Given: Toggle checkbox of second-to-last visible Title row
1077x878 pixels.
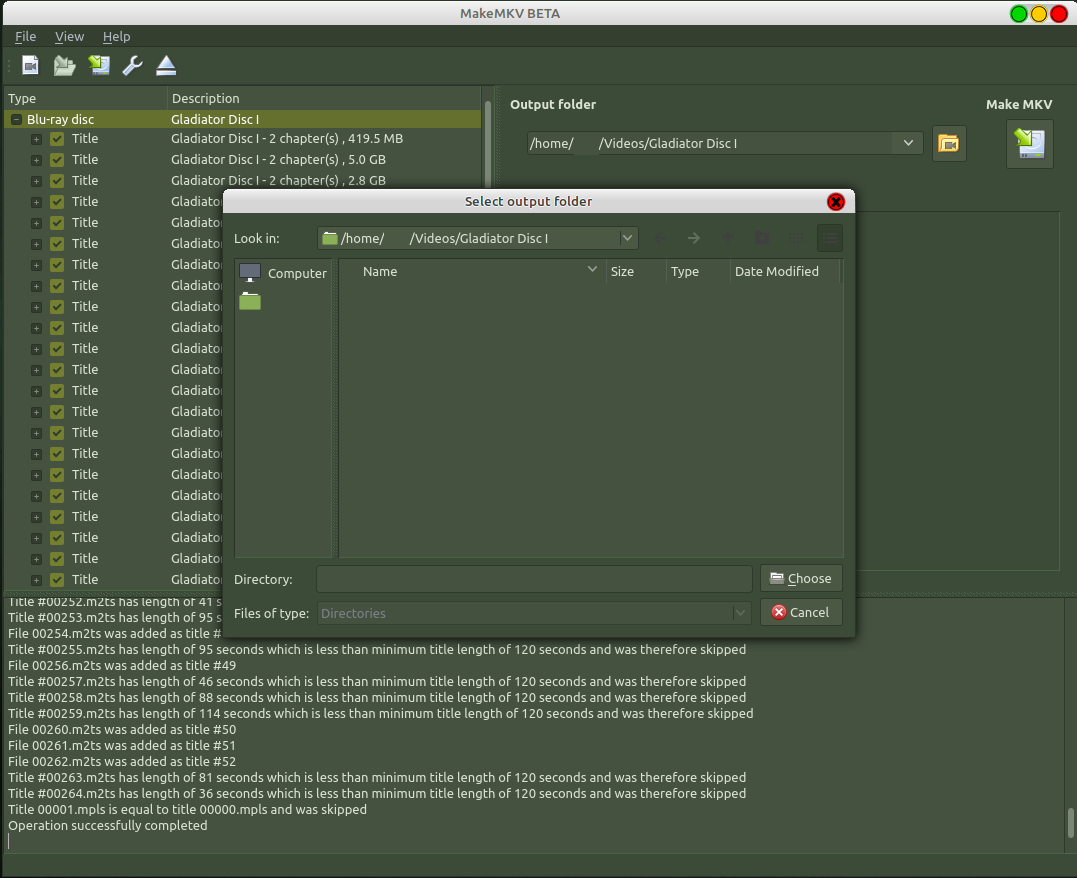Looking at the screenshot, I should (x=57, y=559).
